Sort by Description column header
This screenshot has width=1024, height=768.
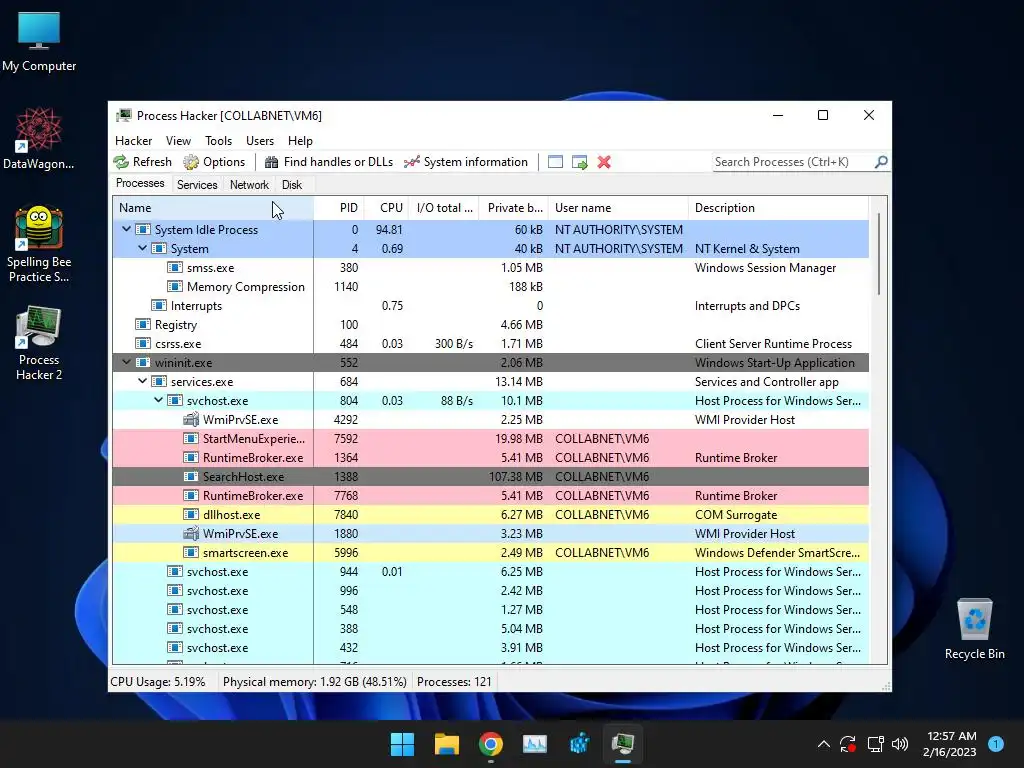(x=778, y=208)
